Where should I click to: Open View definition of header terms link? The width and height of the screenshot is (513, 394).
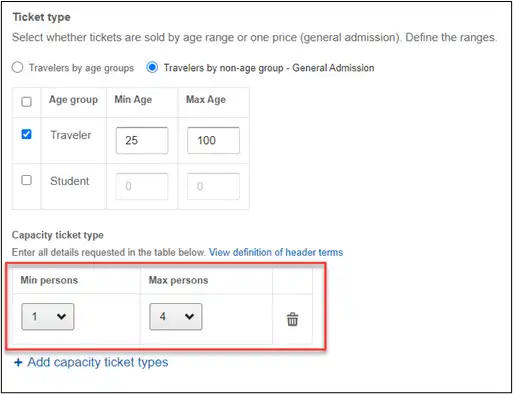[276, 252]
